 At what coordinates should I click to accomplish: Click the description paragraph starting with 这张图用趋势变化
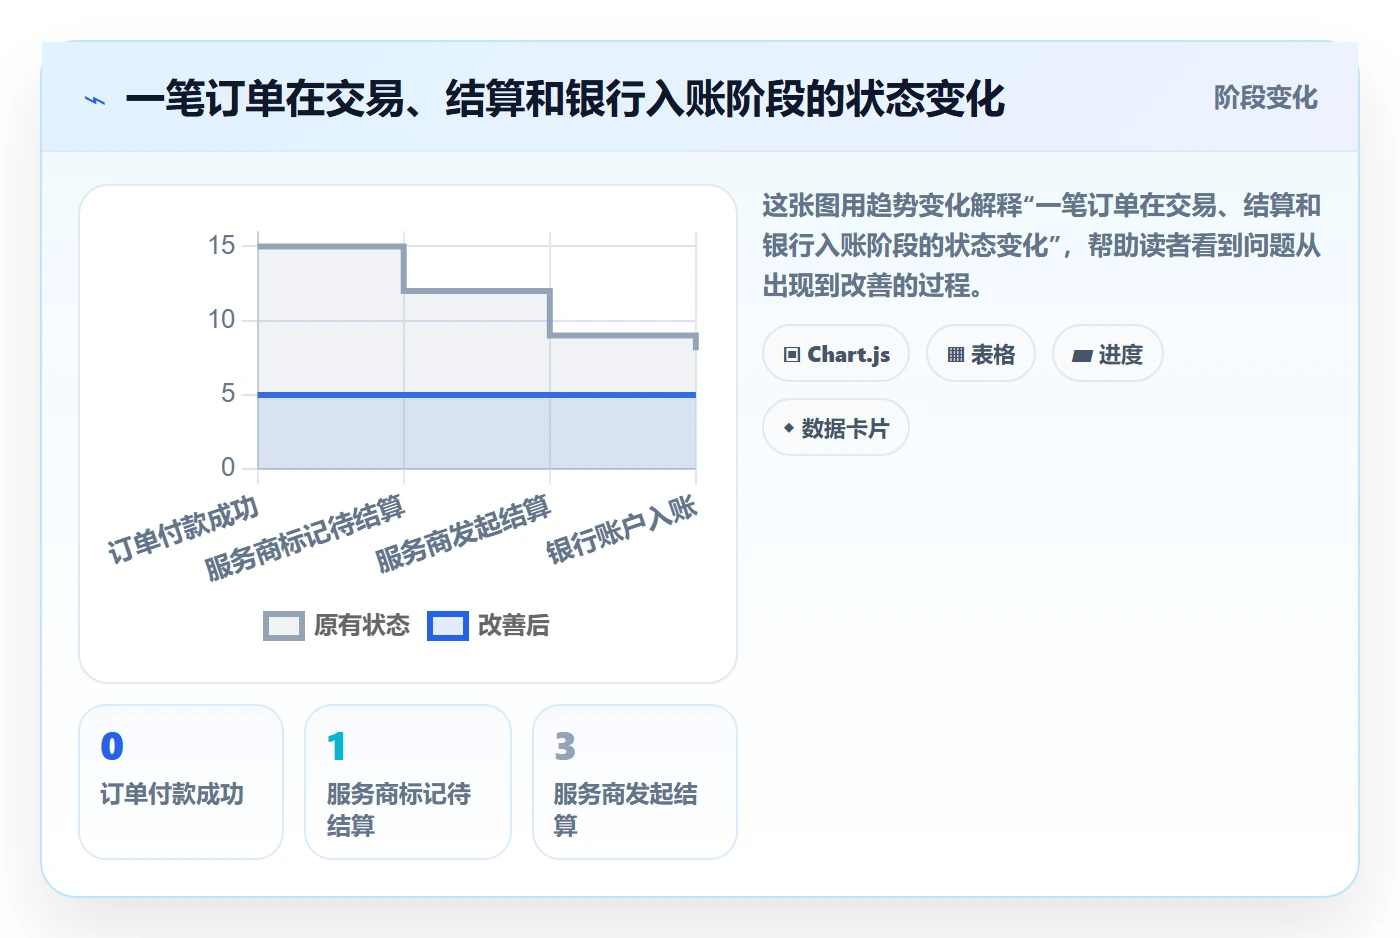click(x=1042, y=246)
